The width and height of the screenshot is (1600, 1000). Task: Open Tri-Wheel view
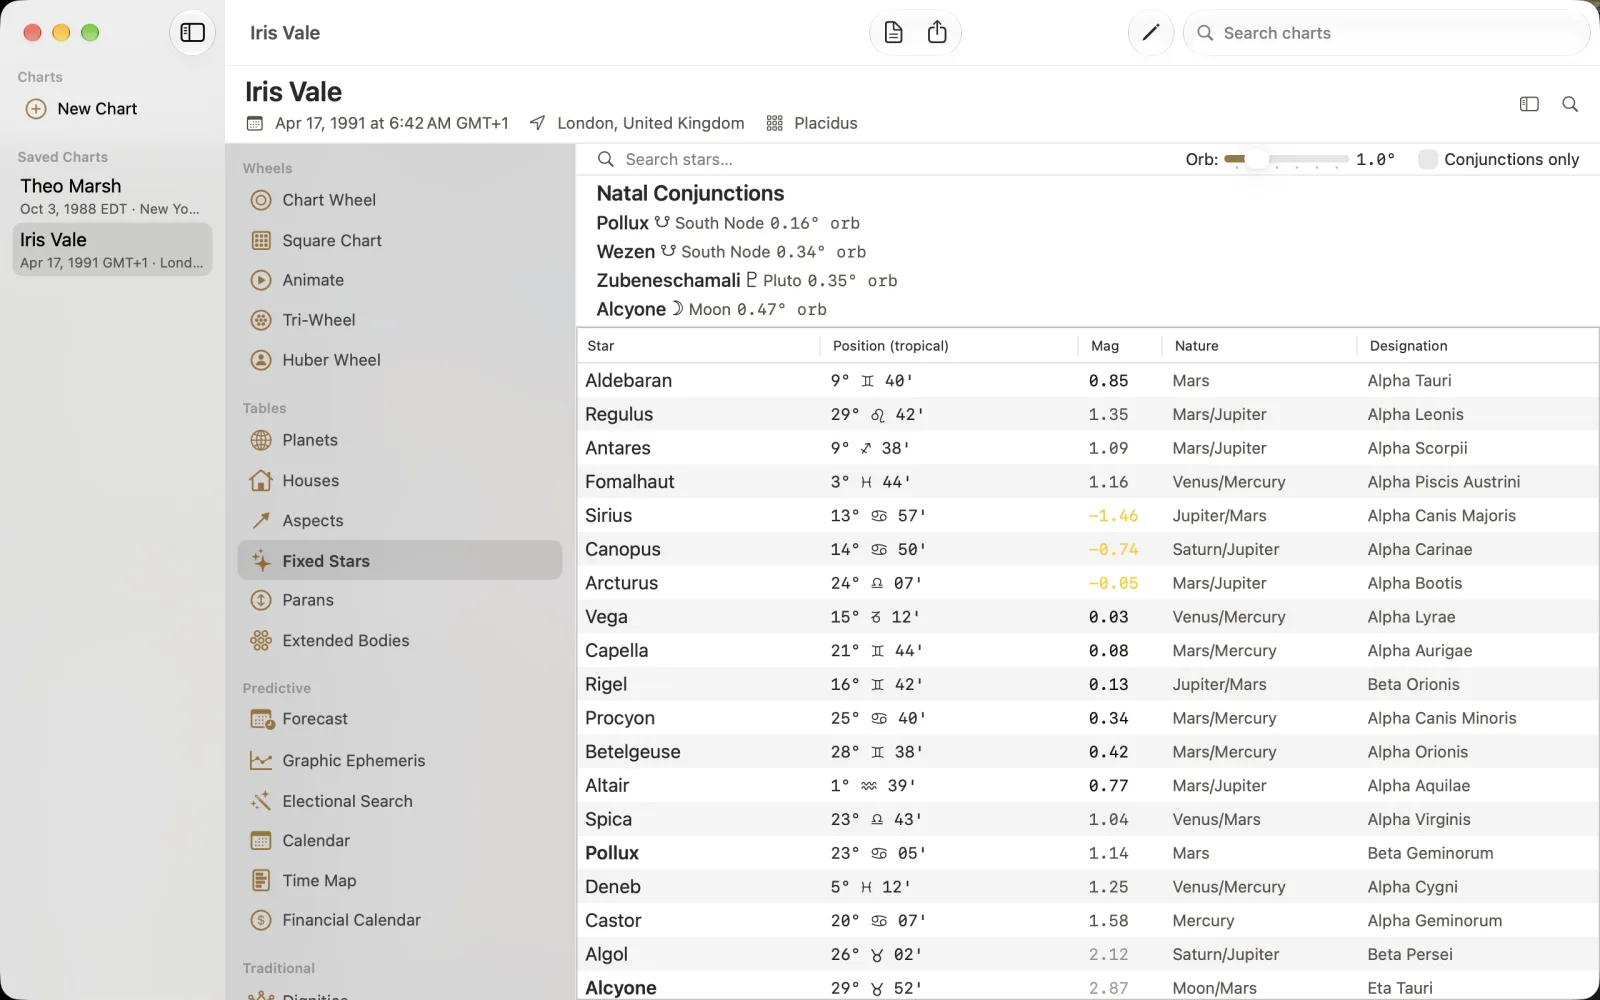point(400,320)
